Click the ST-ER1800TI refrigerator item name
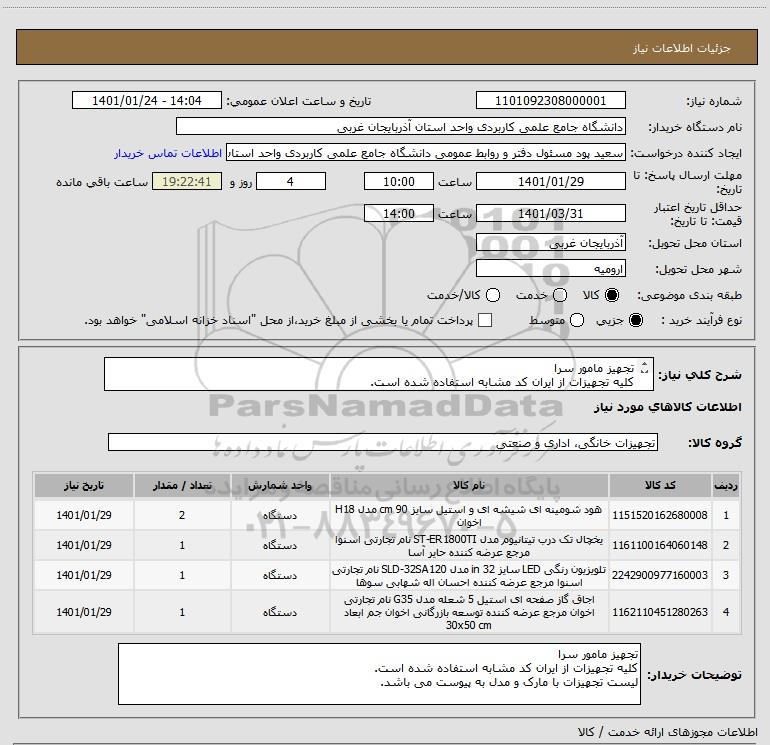 coord(469,545)
